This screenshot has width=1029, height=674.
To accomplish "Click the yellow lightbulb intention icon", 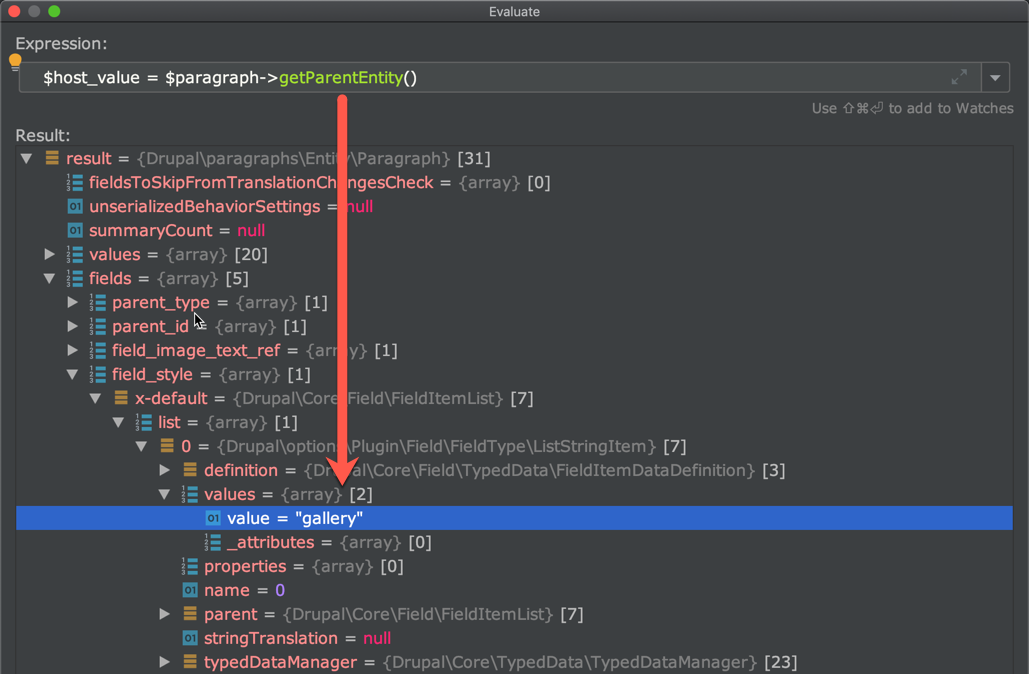I will (x=15, y=62).
